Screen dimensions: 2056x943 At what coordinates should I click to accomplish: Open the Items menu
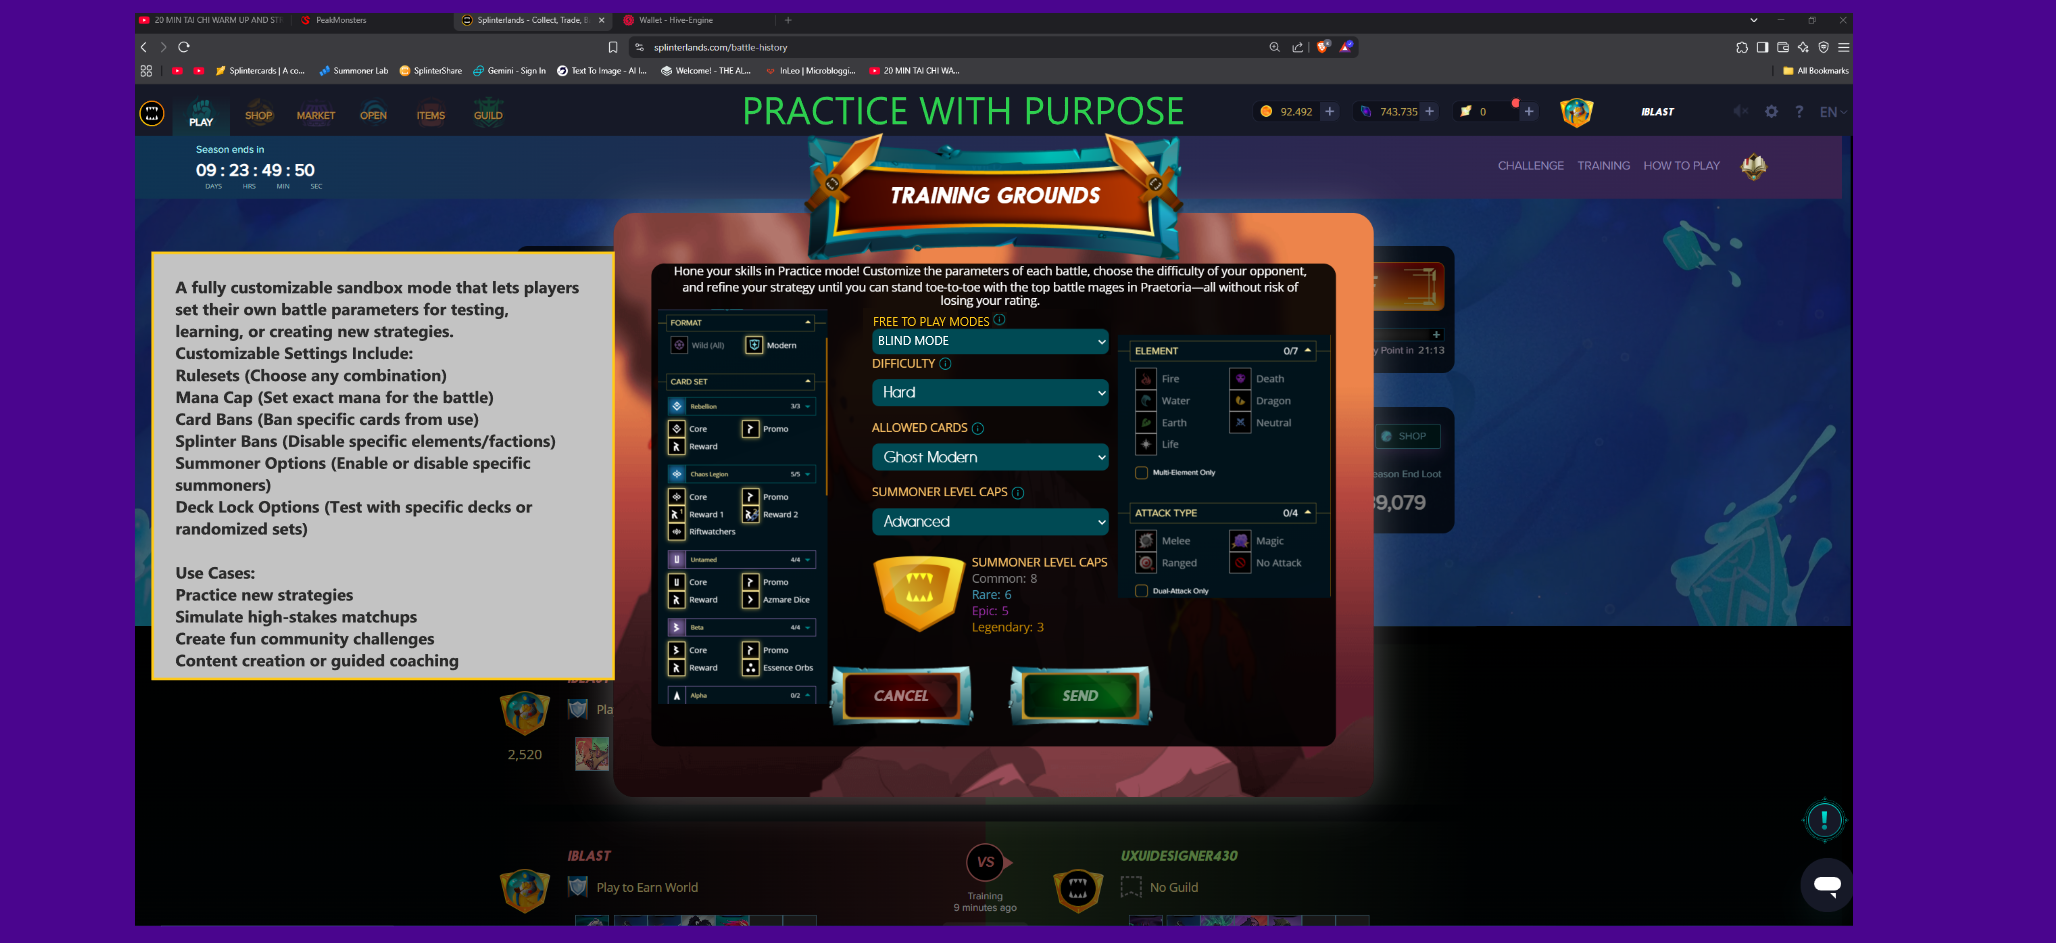point(431,112)
